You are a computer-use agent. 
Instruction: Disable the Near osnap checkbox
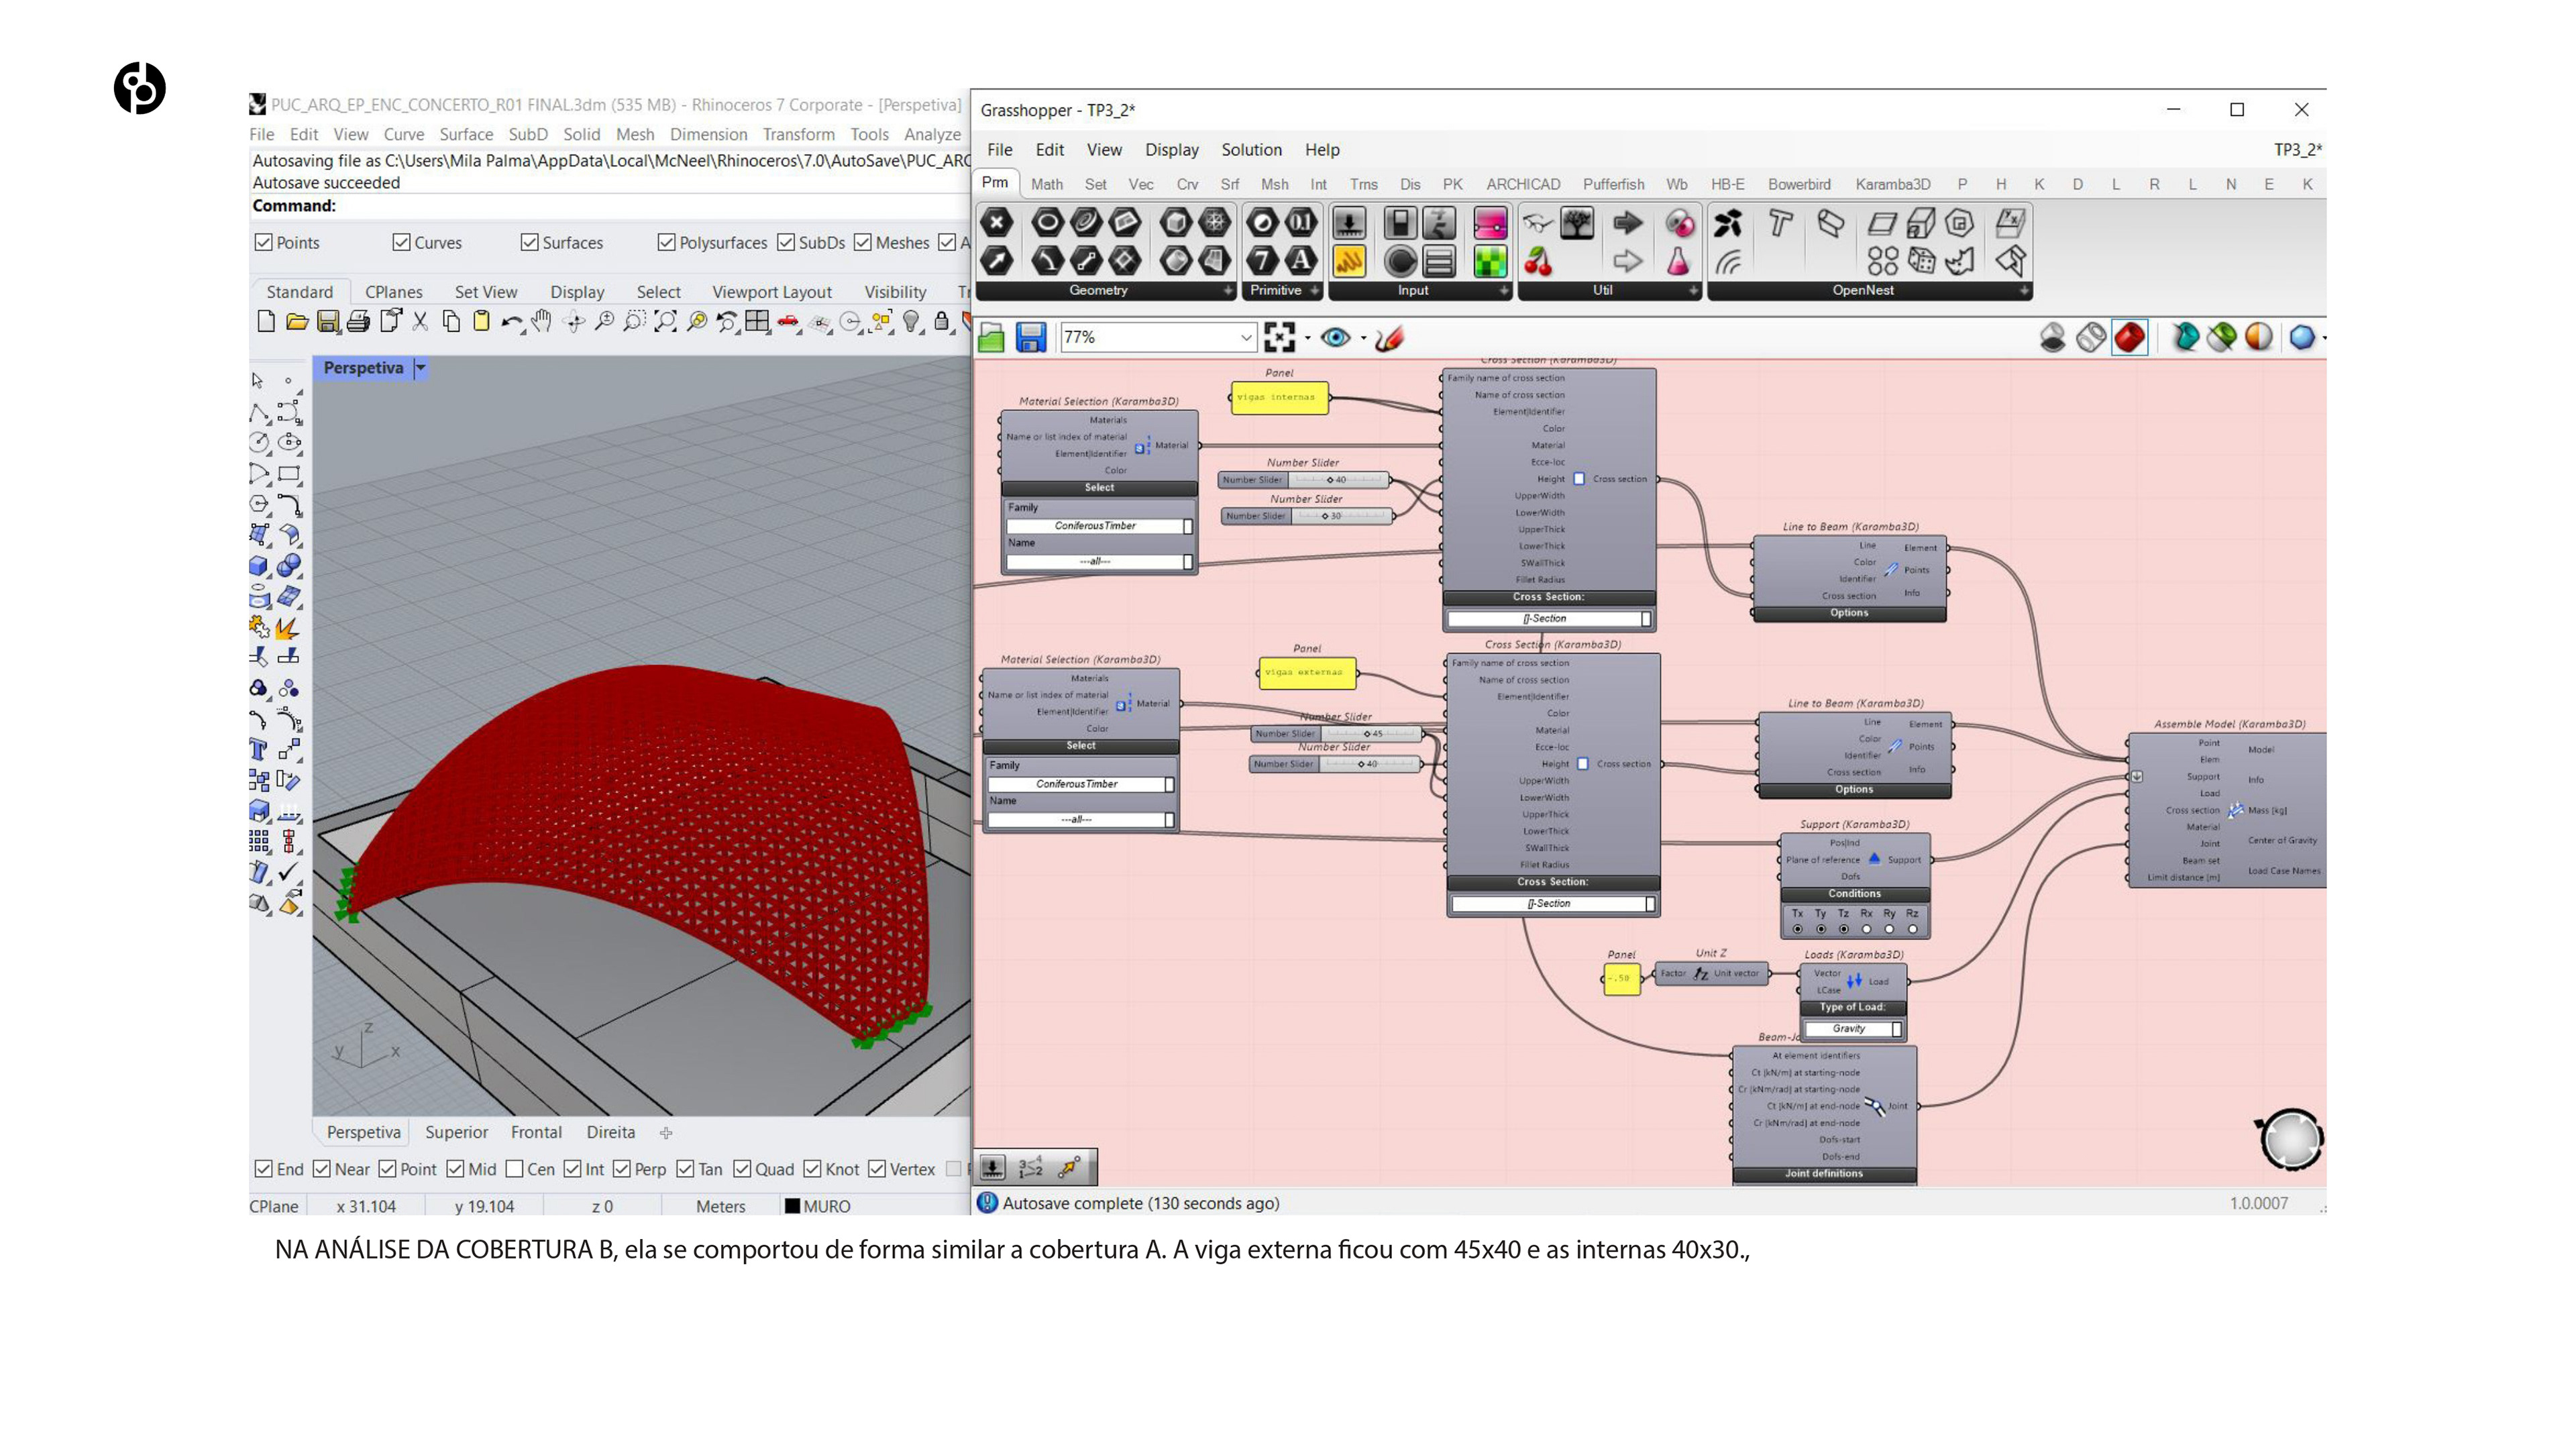(x=322, y=1169)
